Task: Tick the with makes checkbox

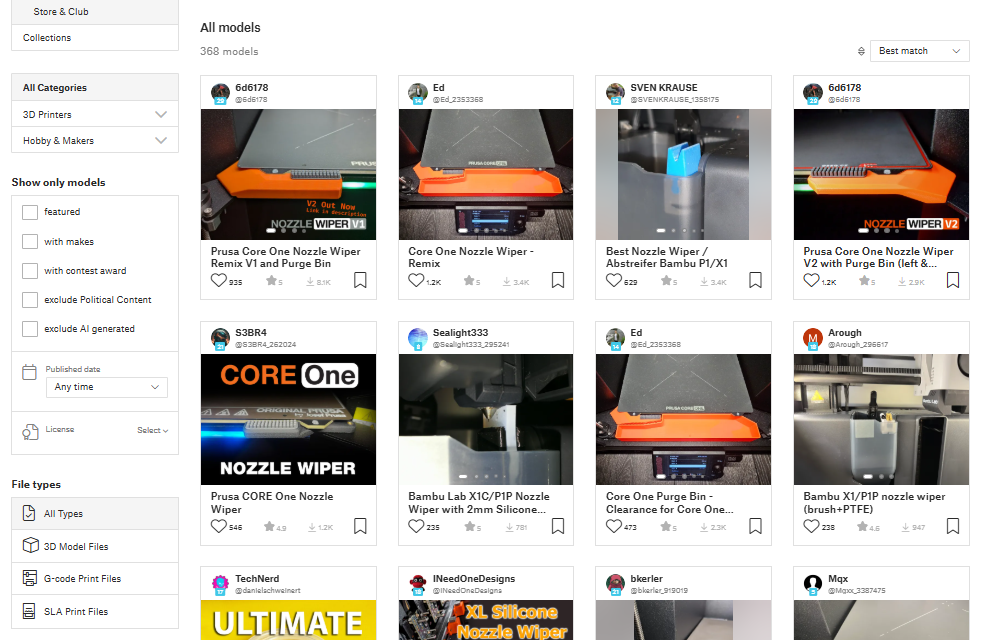Action: click(x=30, y=241)
